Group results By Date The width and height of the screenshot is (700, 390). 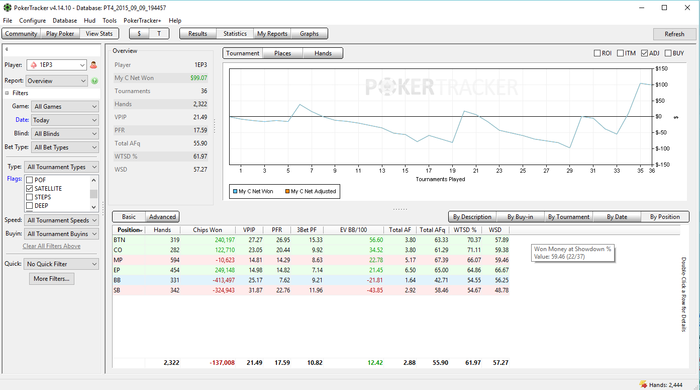(x=617, y=217)
